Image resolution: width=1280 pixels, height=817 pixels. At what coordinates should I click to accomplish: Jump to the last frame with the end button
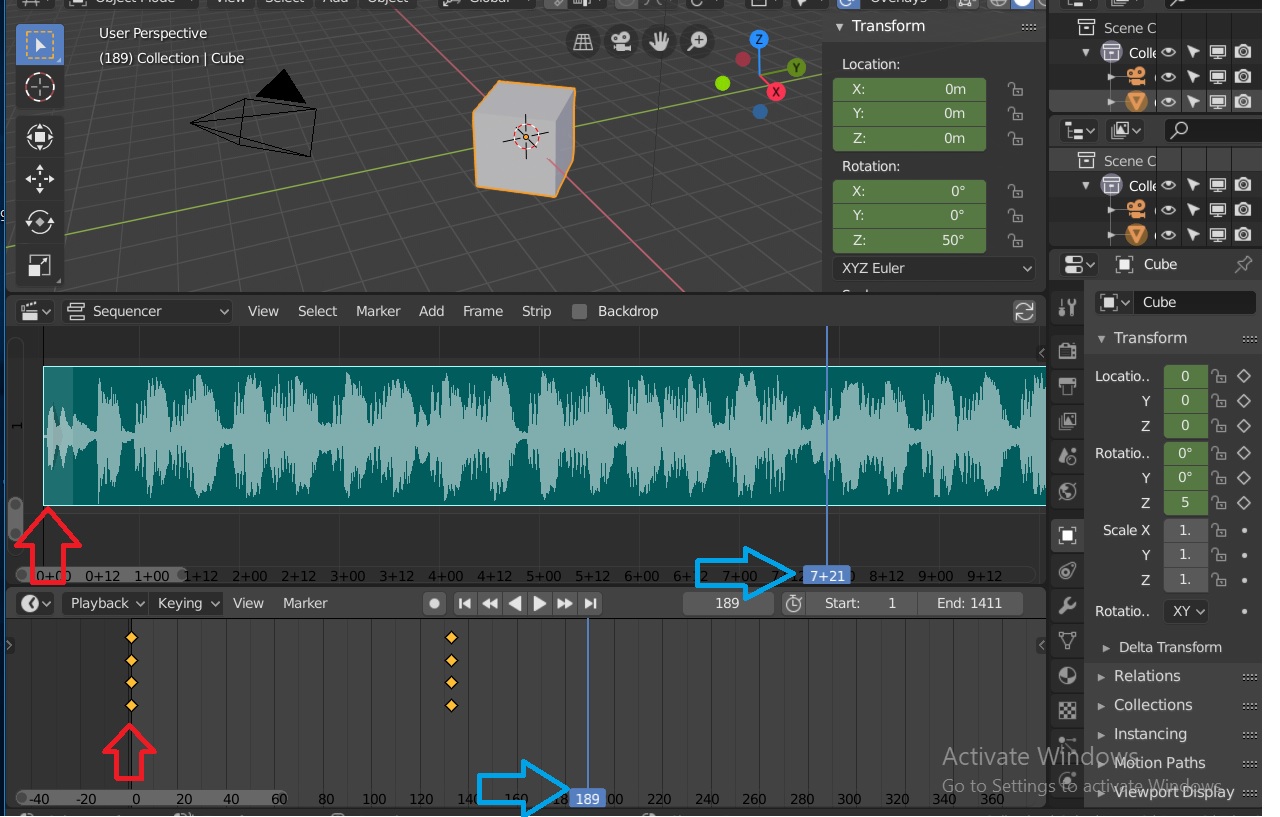click(x=590, y=603)
